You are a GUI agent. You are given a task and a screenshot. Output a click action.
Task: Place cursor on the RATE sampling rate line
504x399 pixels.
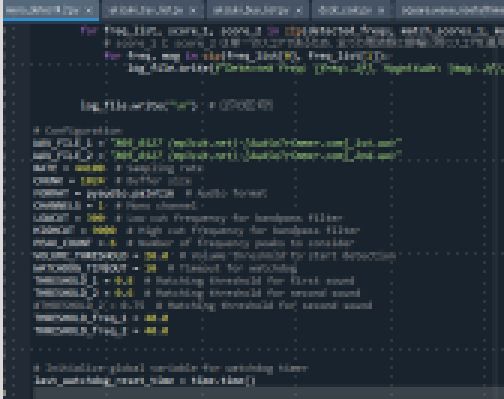(118, 168)
